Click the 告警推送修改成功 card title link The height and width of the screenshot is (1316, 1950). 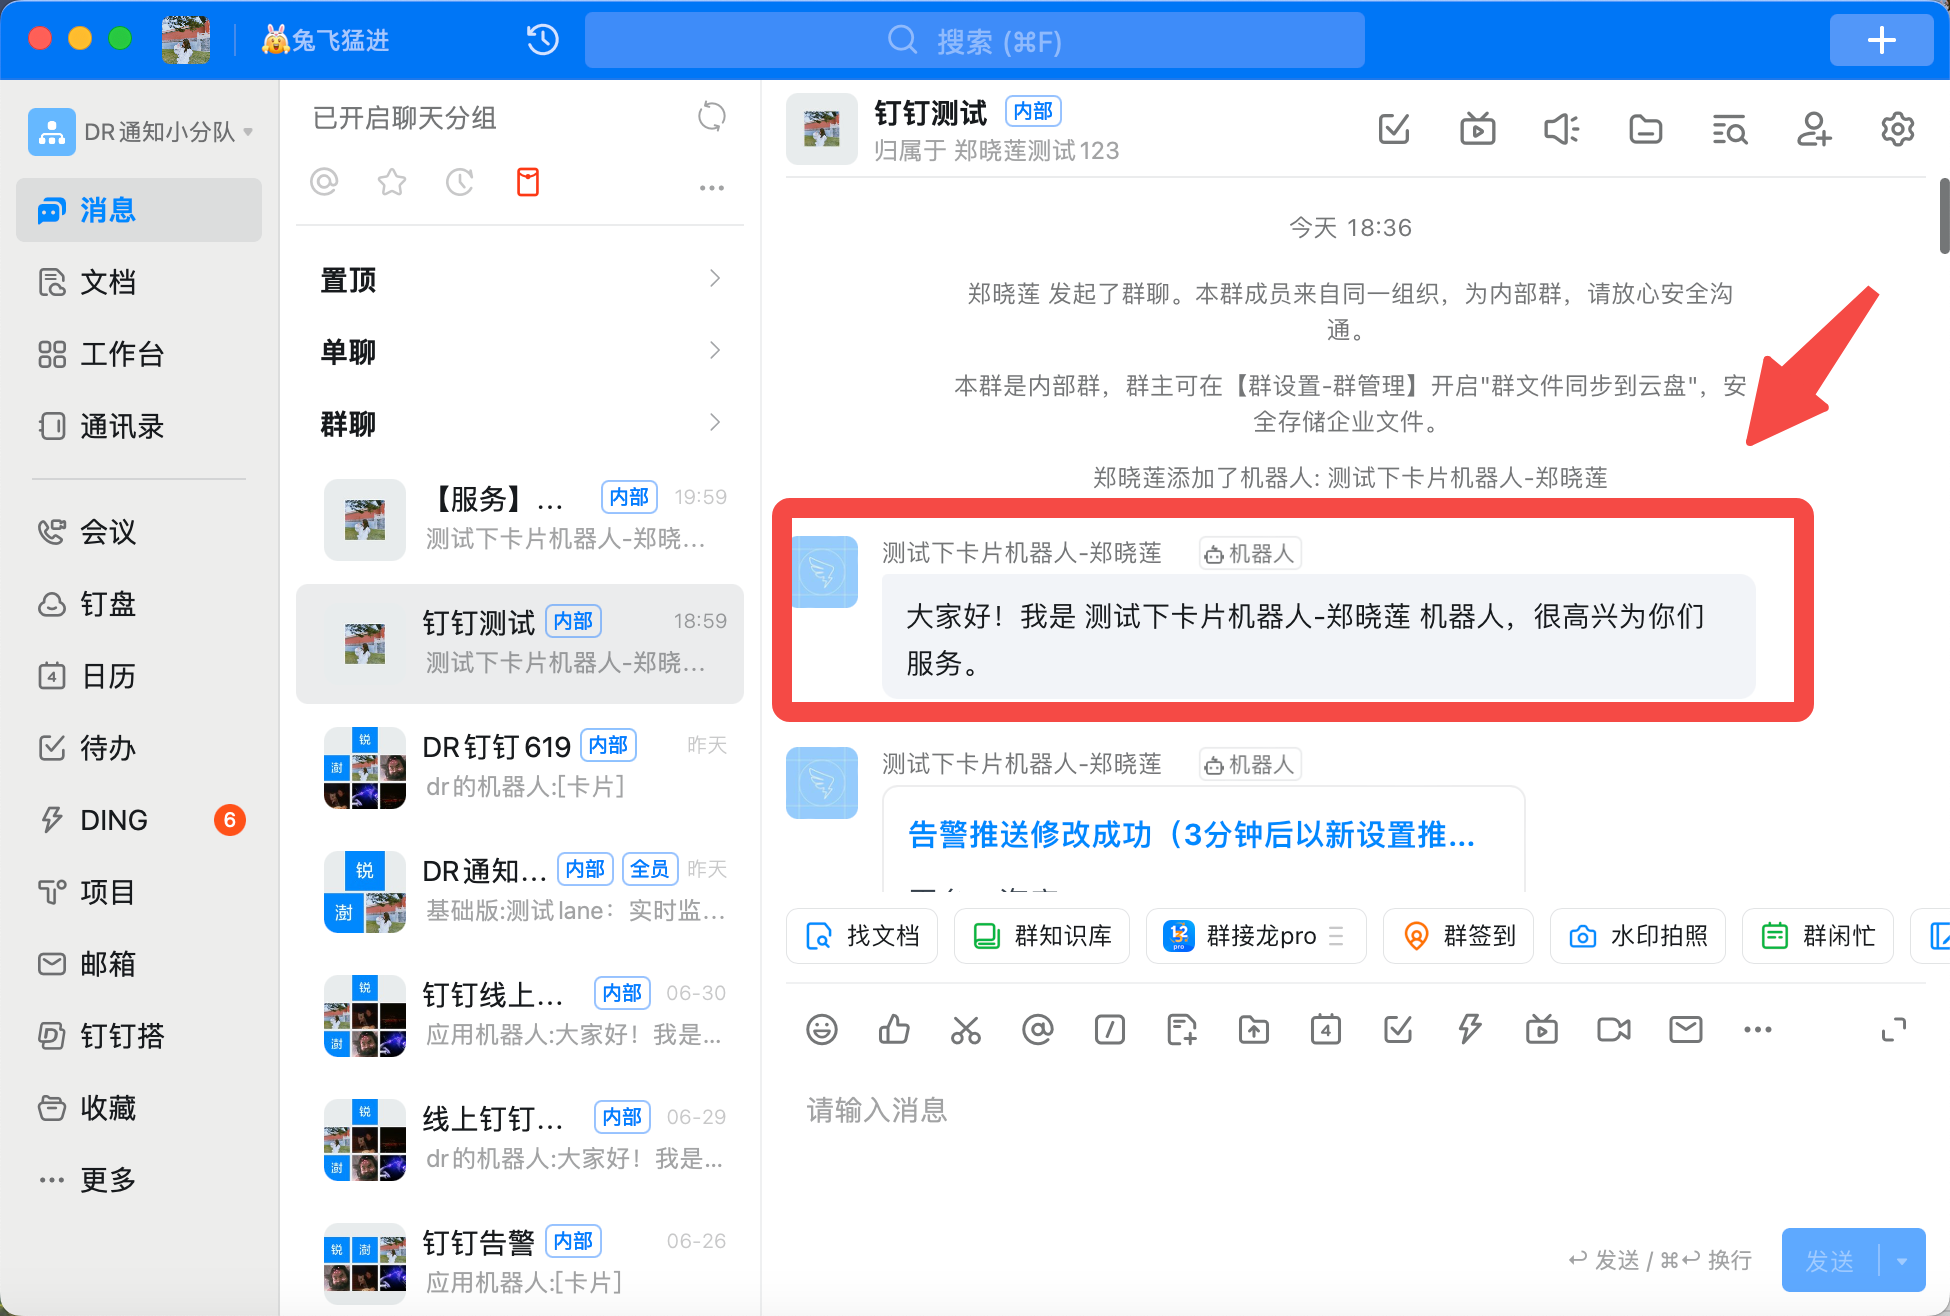point(1191,834)
